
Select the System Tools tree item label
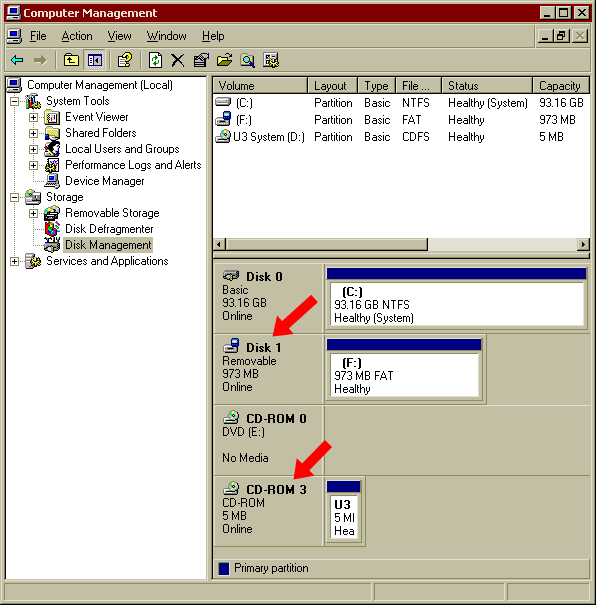coord(78,101)
